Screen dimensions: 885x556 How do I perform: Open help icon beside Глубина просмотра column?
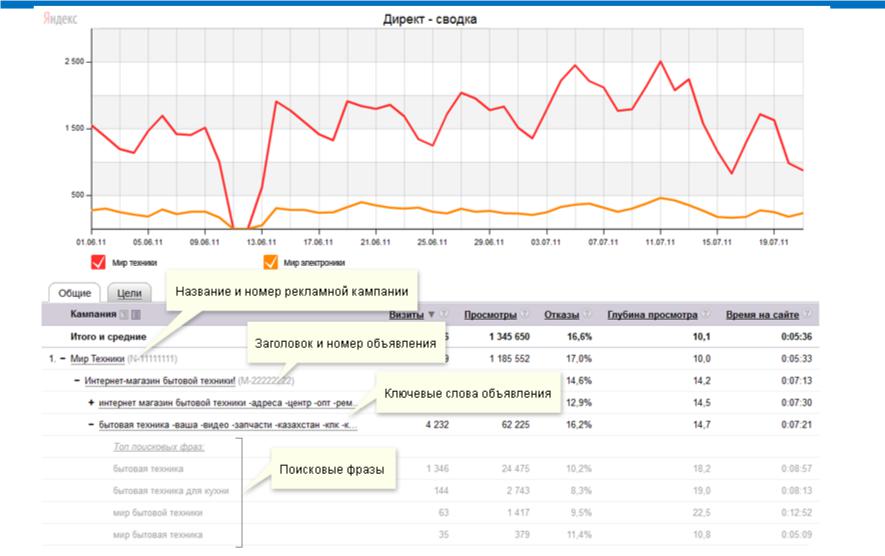(706, 314)
